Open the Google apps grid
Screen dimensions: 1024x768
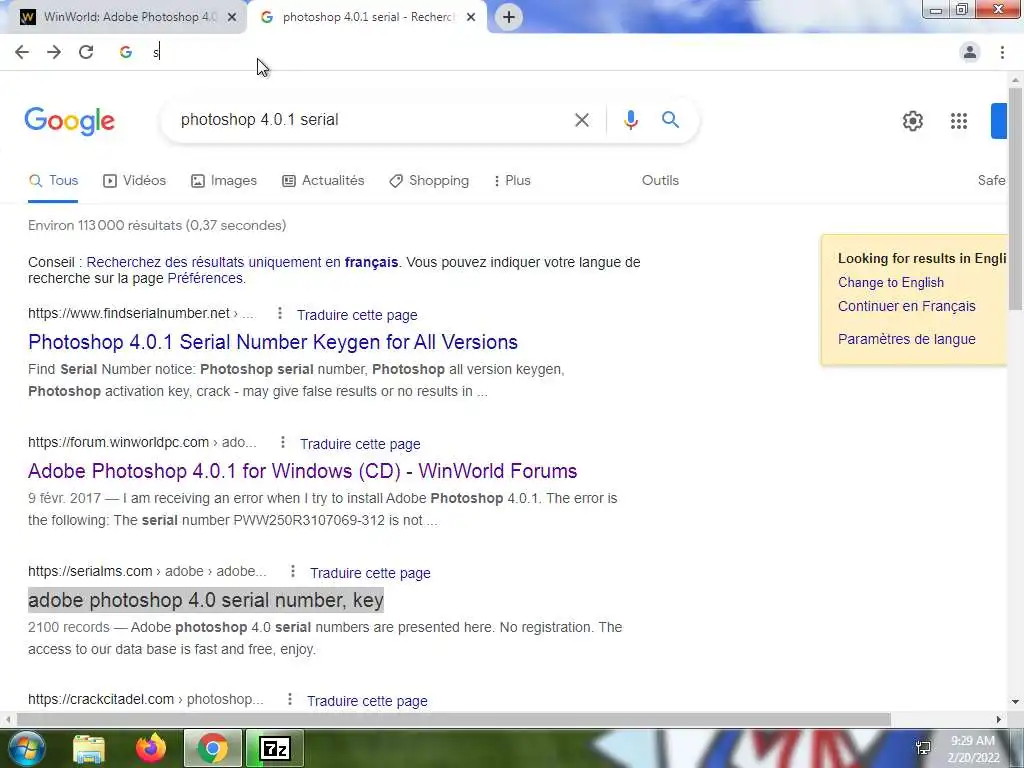pos(959,121)
